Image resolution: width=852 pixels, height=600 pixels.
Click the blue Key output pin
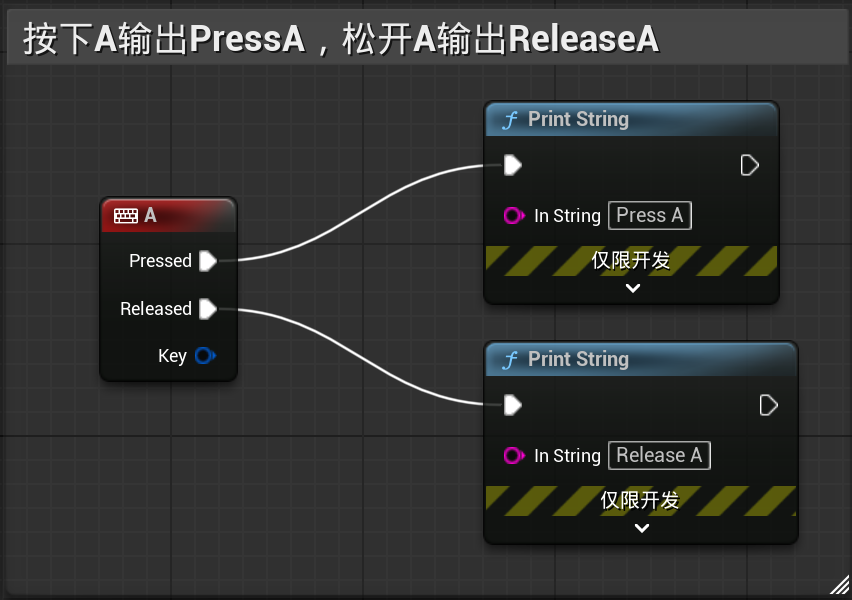pos(204,356)
